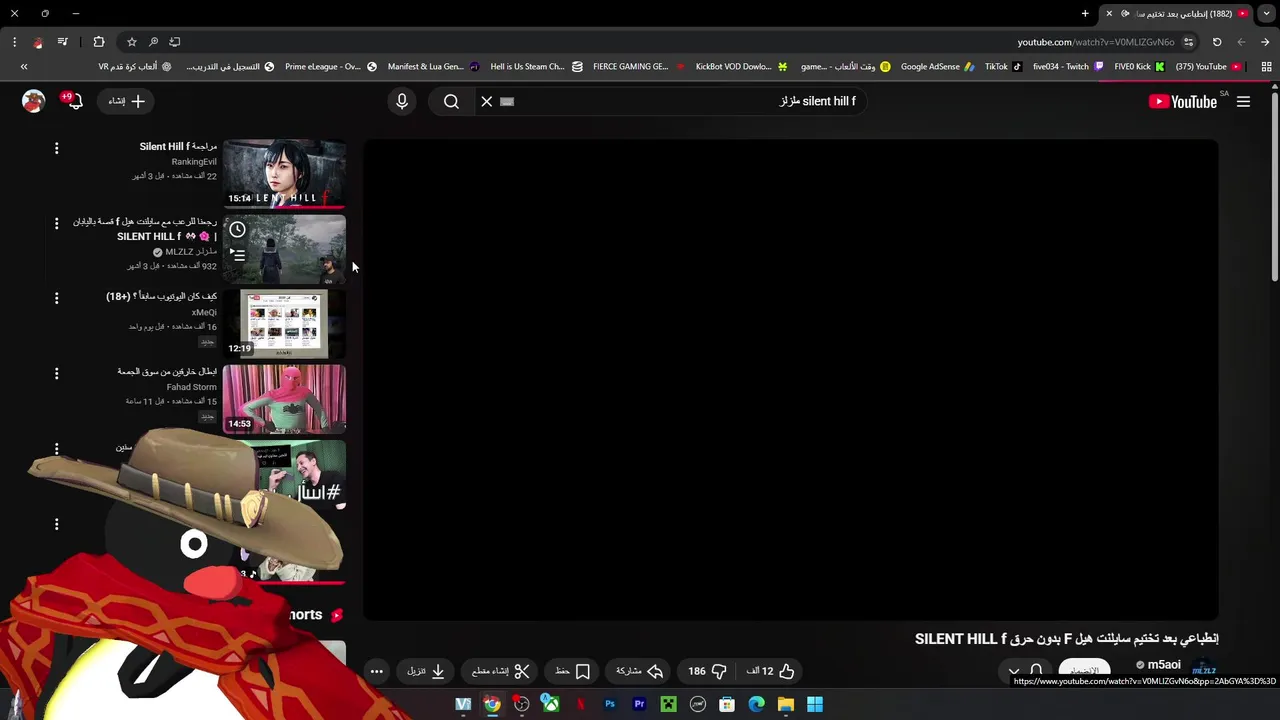Image resolution: width=1280 pixels, height=720 pixels.
Task: Expand notification options chevron beside the bell
Action: (1014, 672)
